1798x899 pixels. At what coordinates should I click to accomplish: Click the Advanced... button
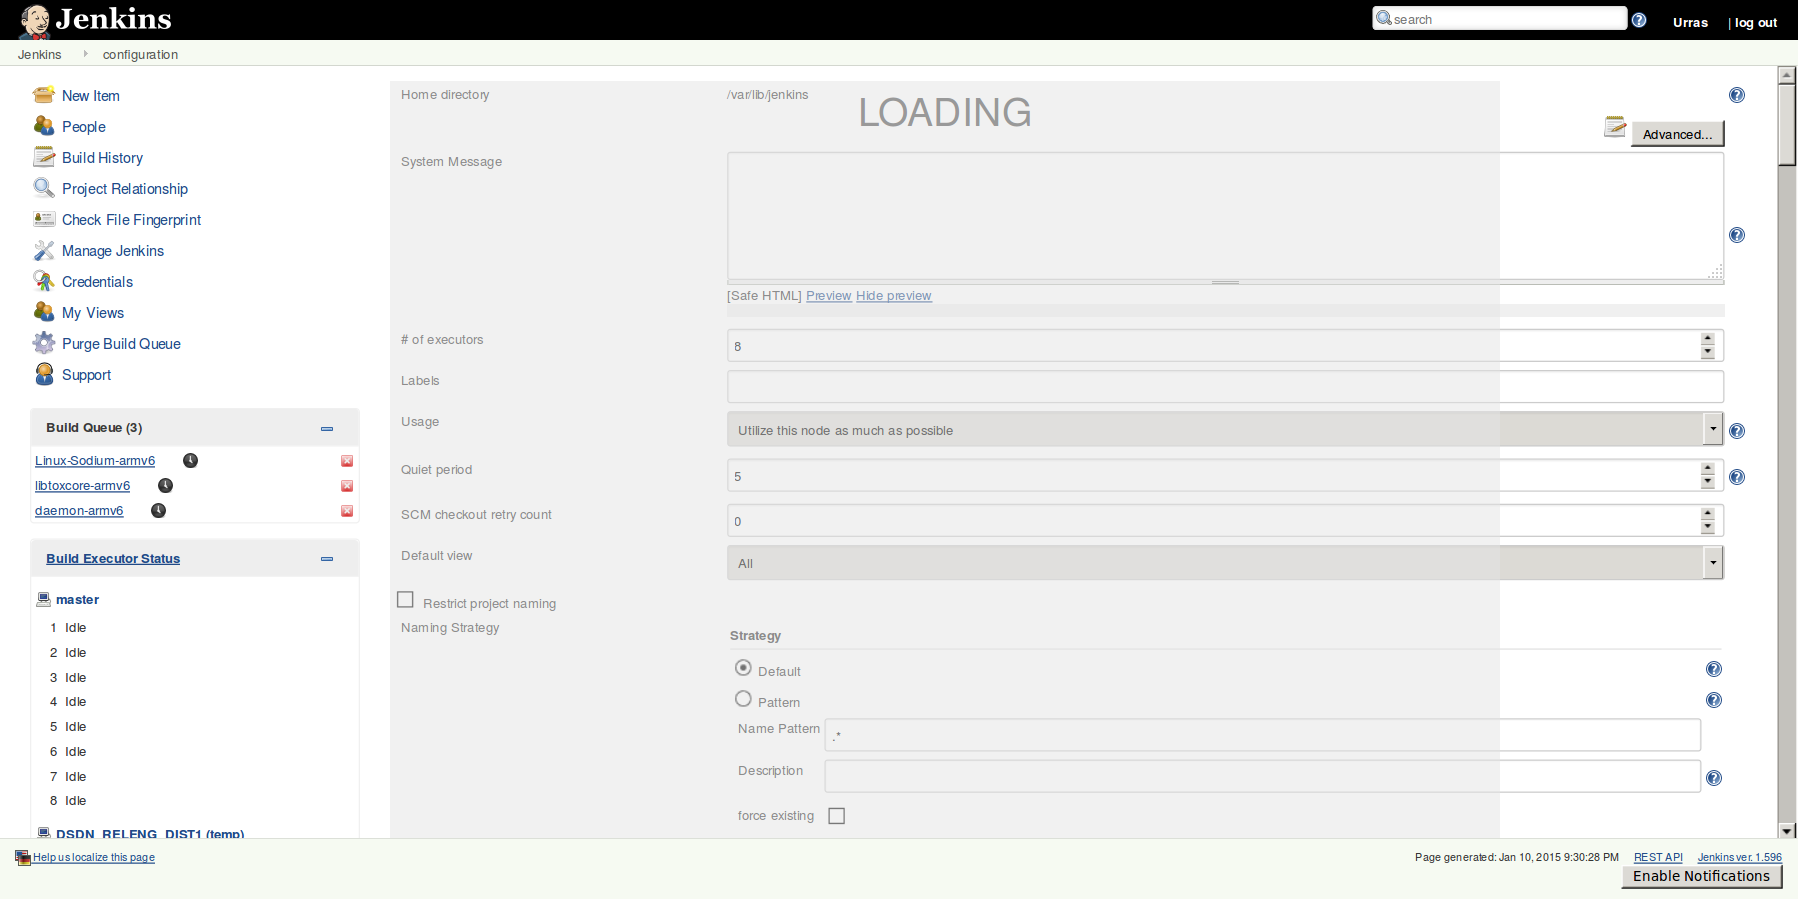click(x=1677, y=134)
